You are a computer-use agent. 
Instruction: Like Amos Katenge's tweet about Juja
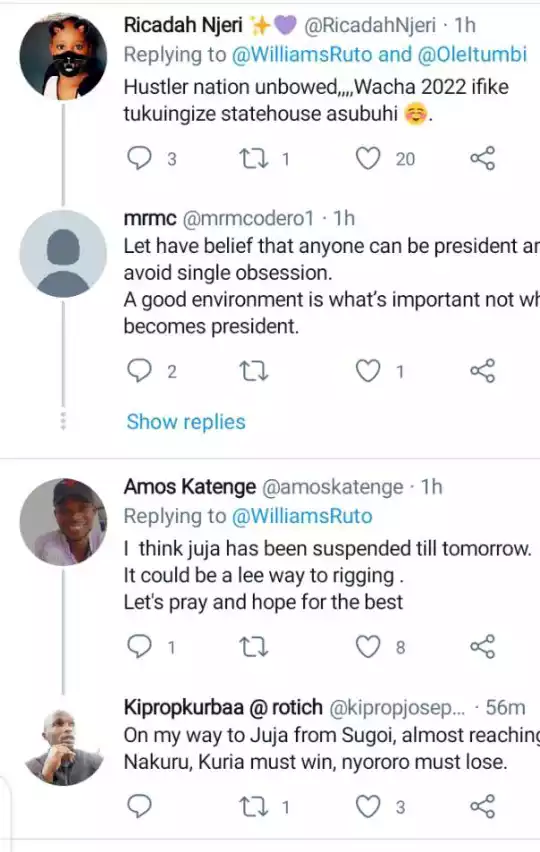368,647
